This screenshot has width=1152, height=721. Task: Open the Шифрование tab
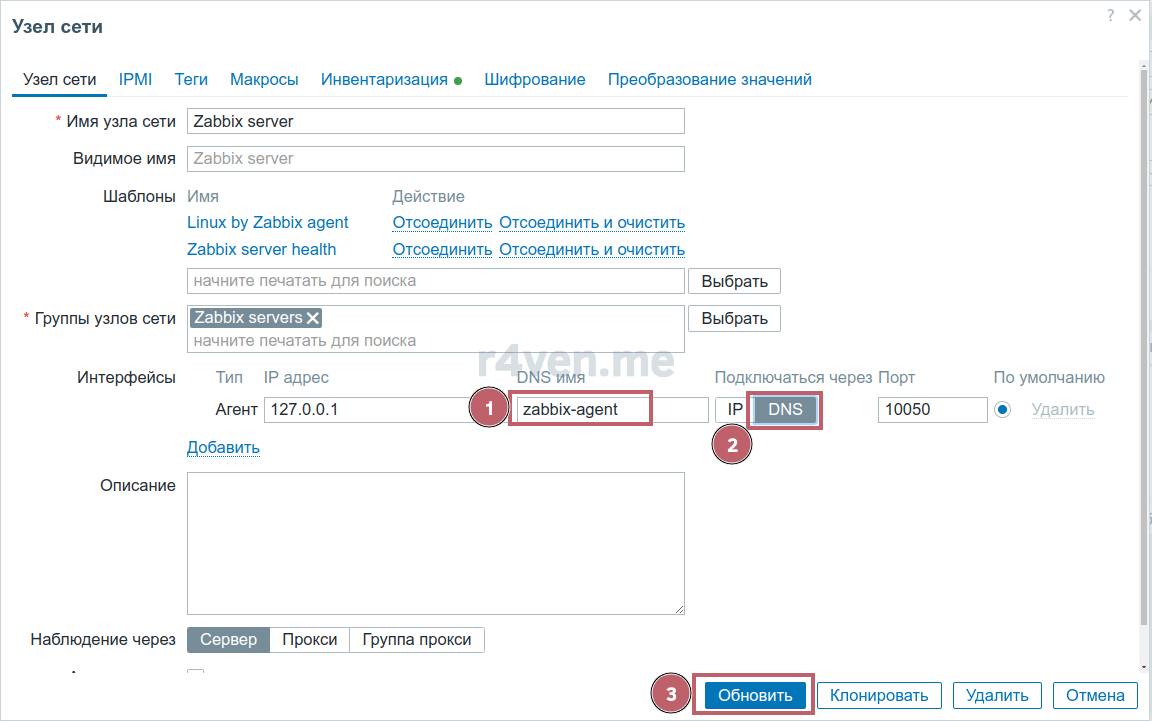pos(534,79)
